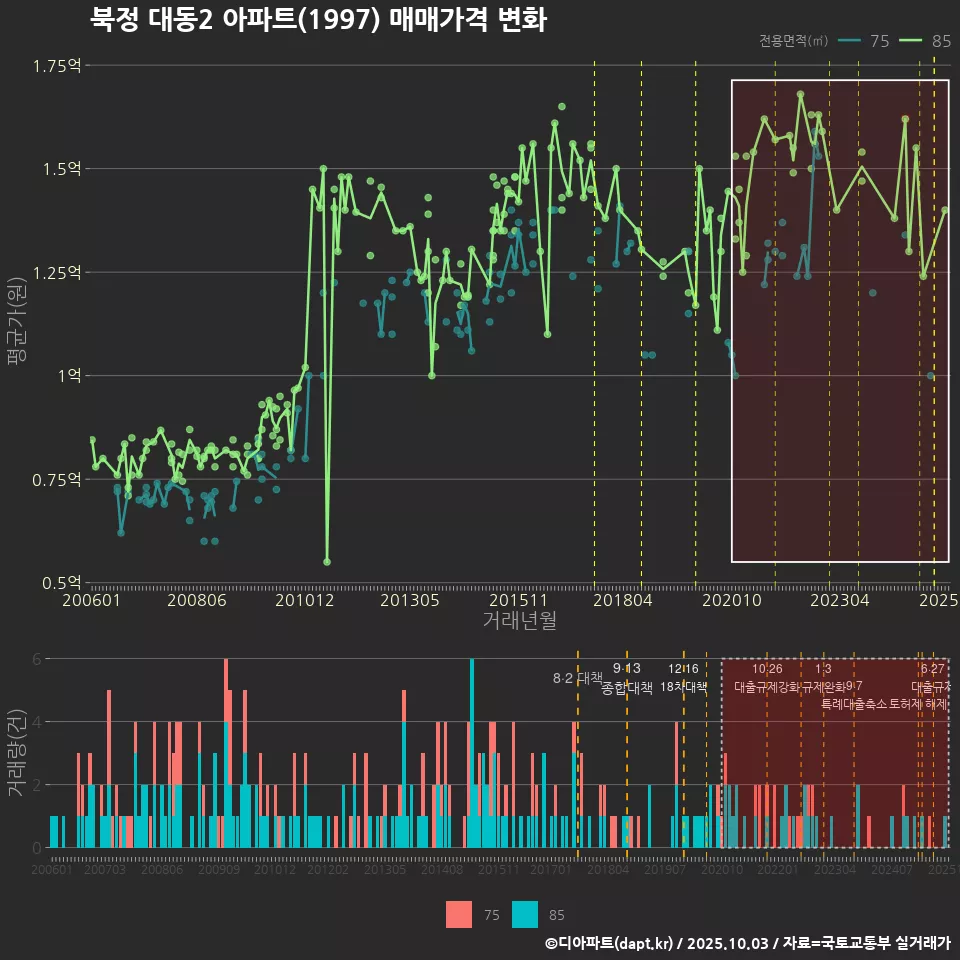Click the 8·2 대책 policy marker
This screenshot has width=960, height=960.
click(x=576, y=678)
